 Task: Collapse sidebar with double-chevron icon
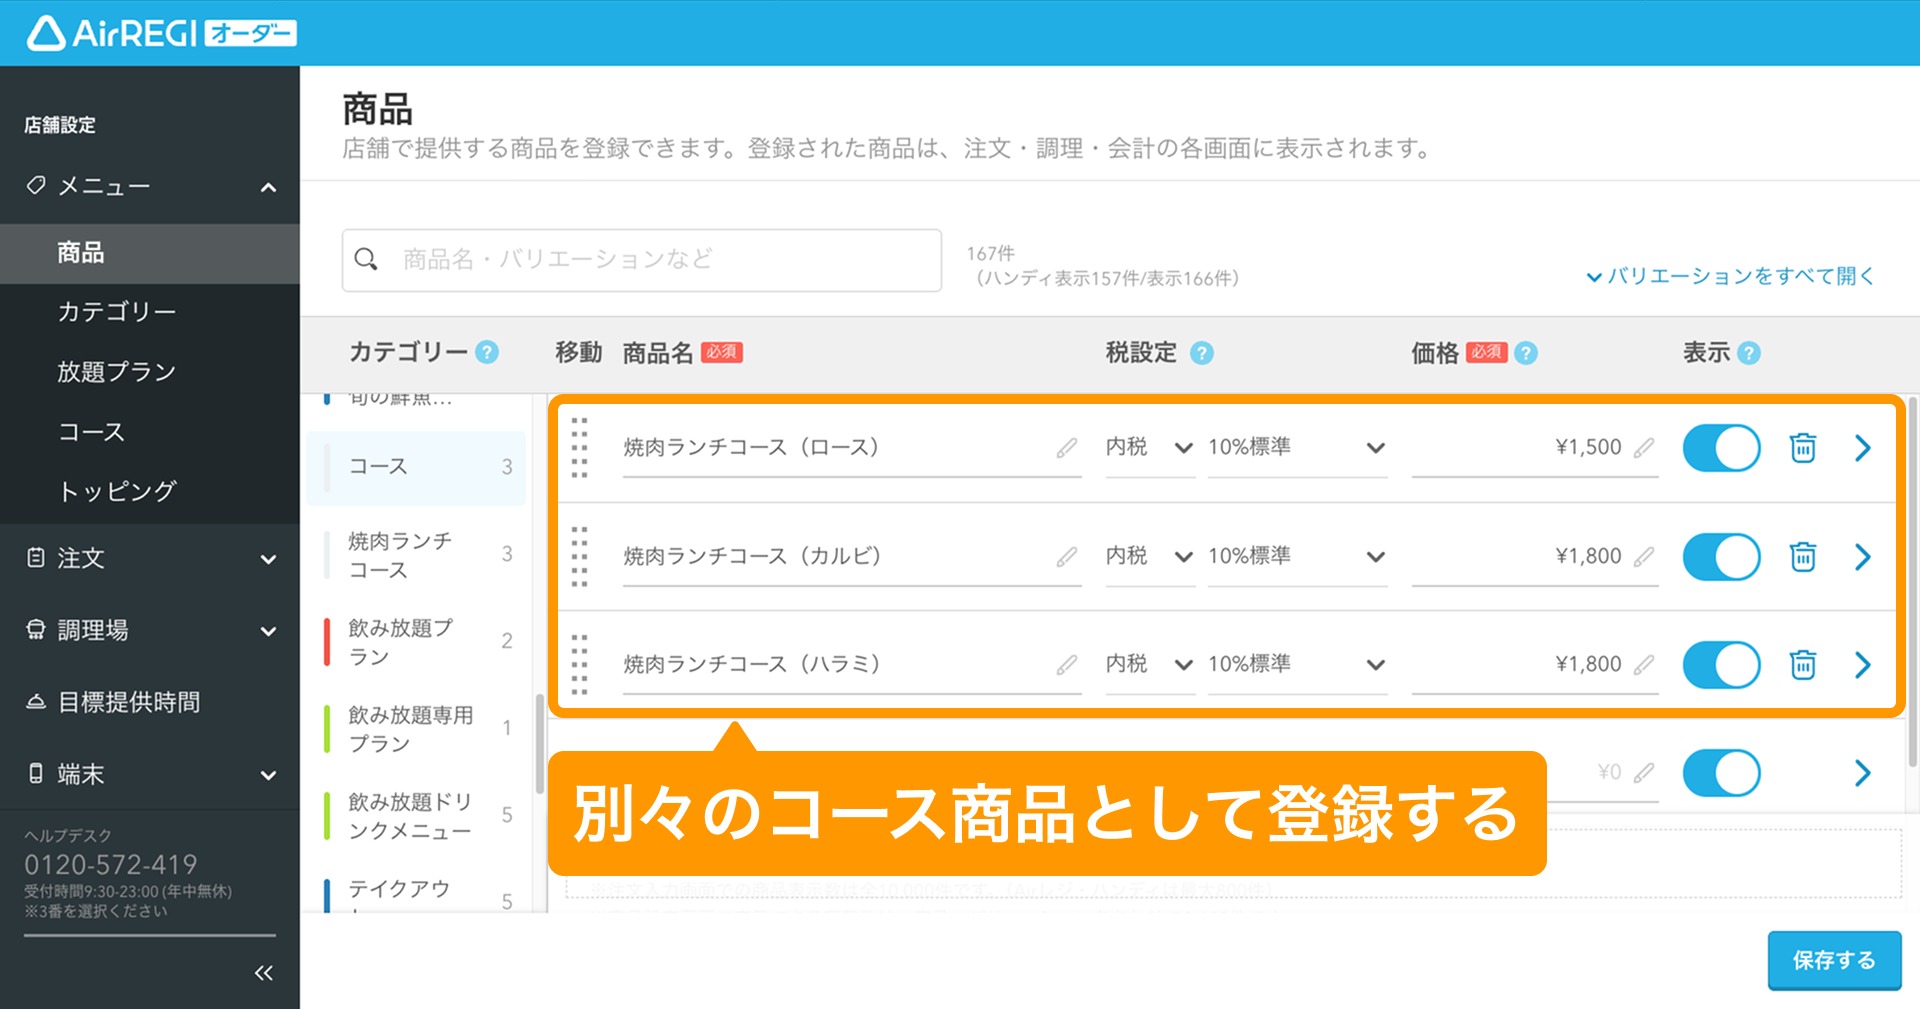[263, 973]
